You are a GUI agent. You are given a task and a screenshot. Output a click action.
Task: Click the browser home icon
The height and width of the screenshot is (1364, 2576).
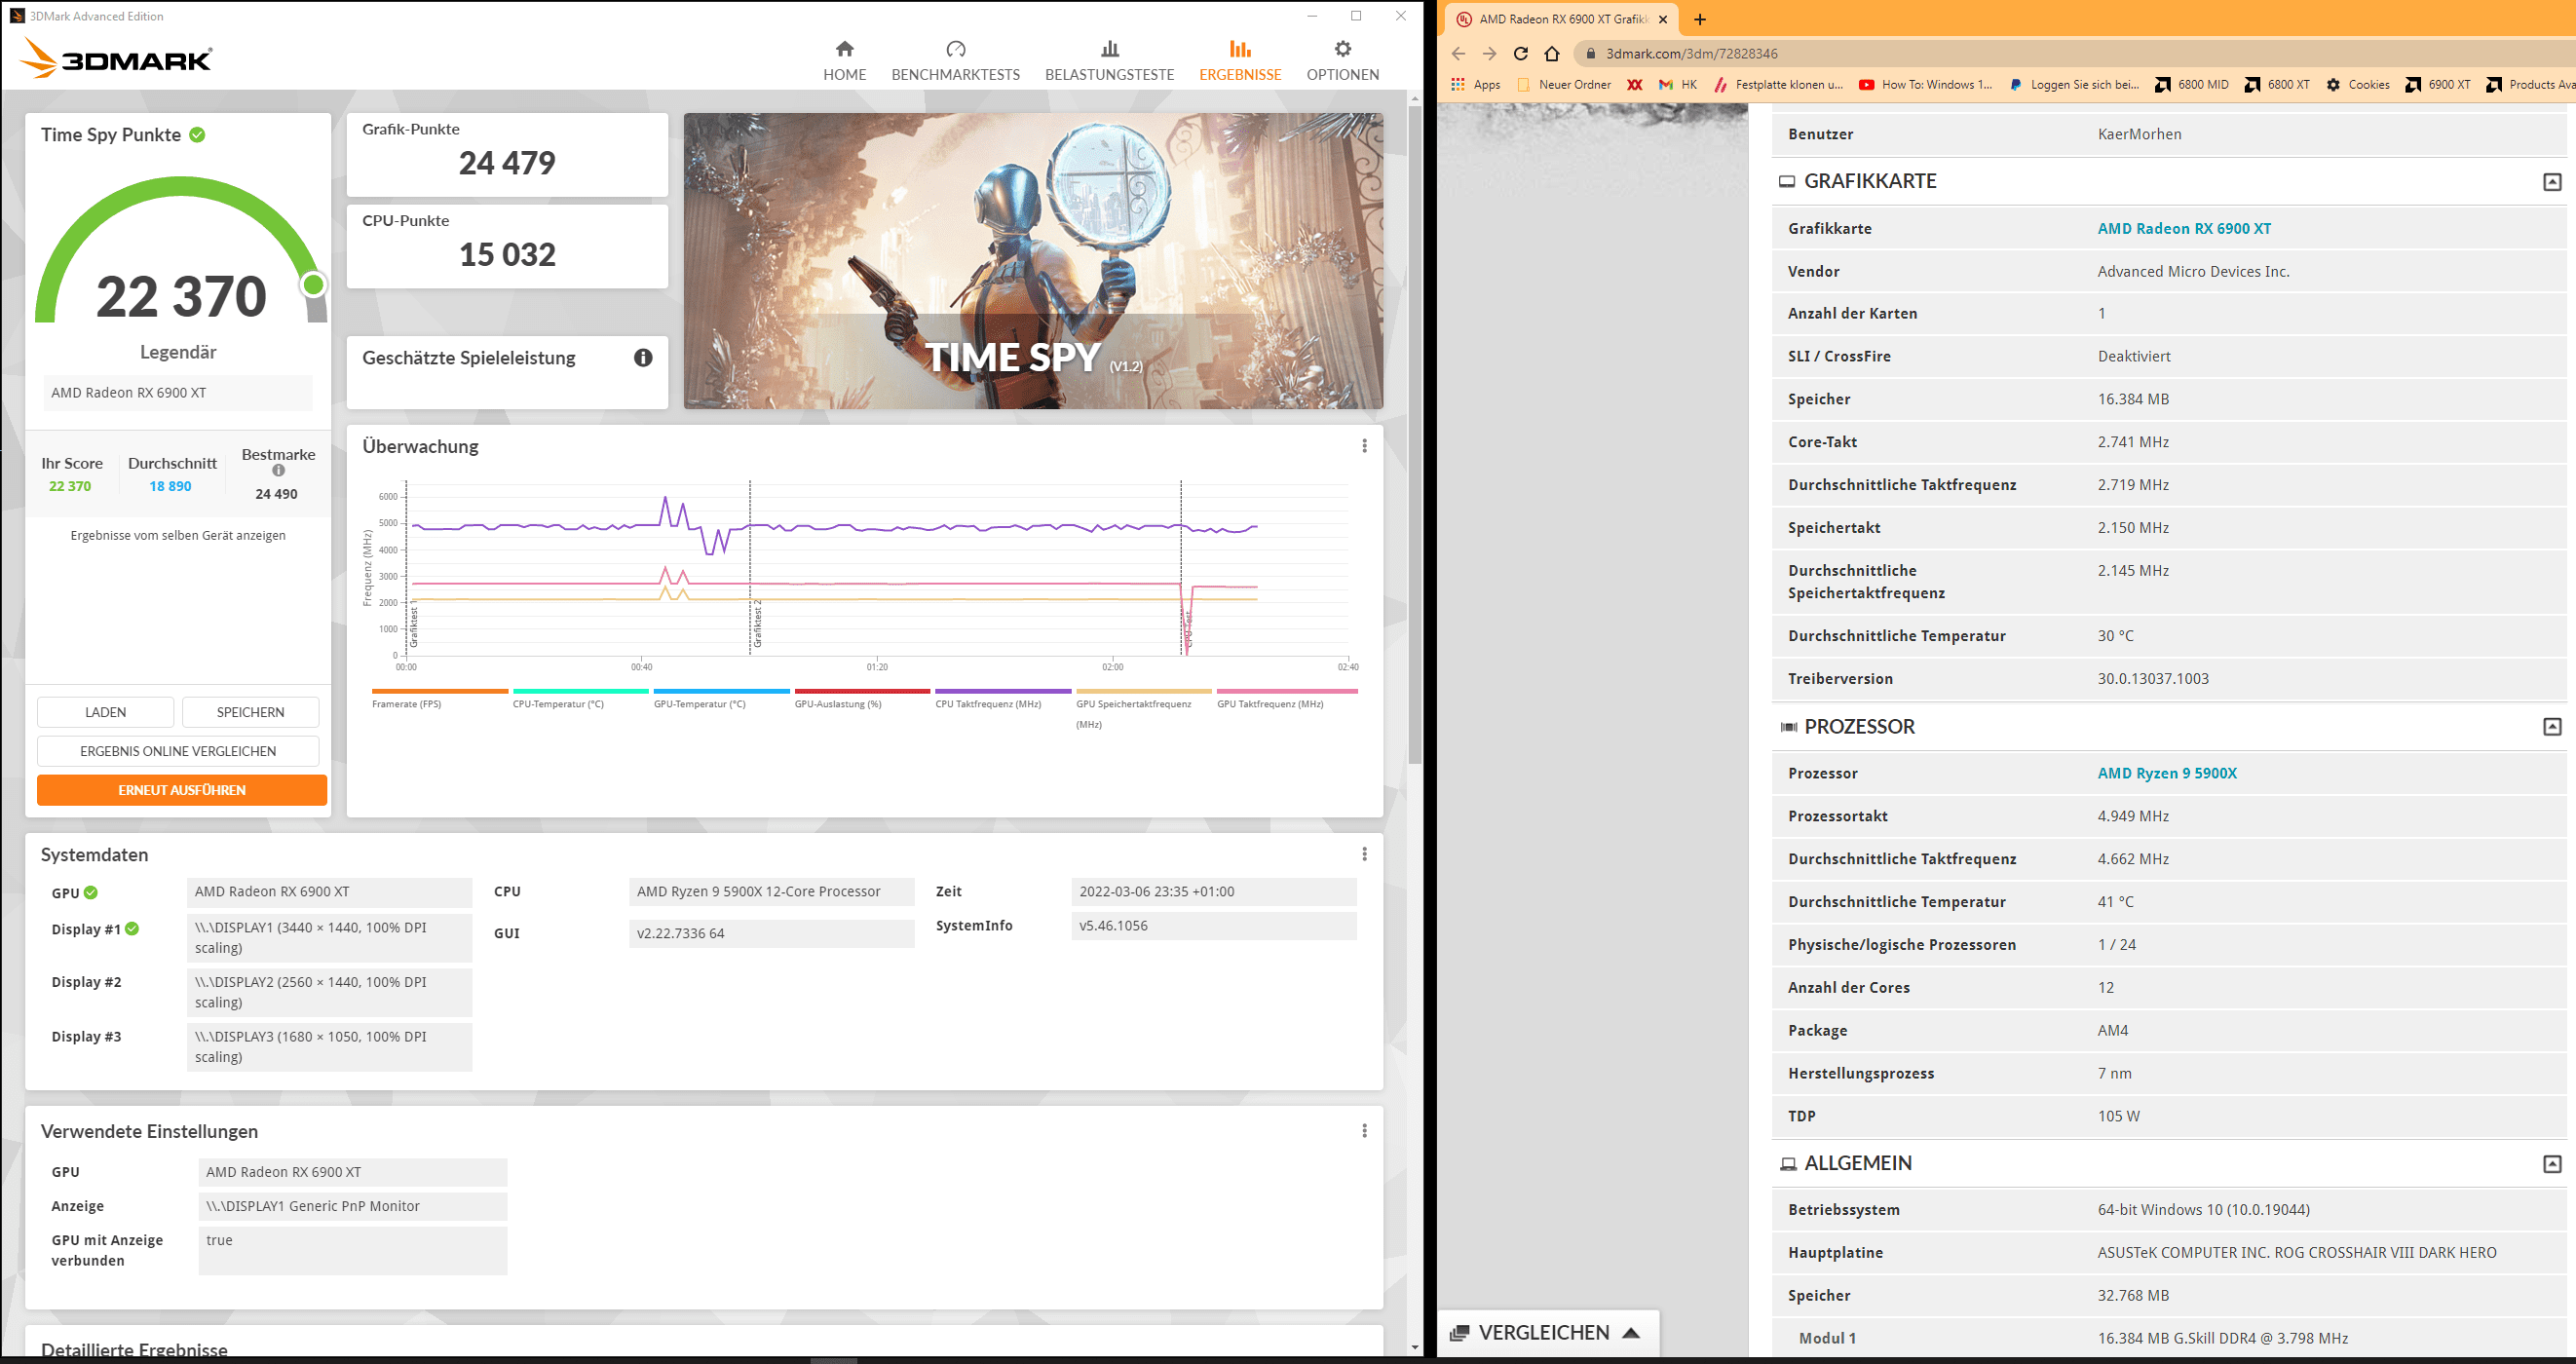[x=1552, y=54]
